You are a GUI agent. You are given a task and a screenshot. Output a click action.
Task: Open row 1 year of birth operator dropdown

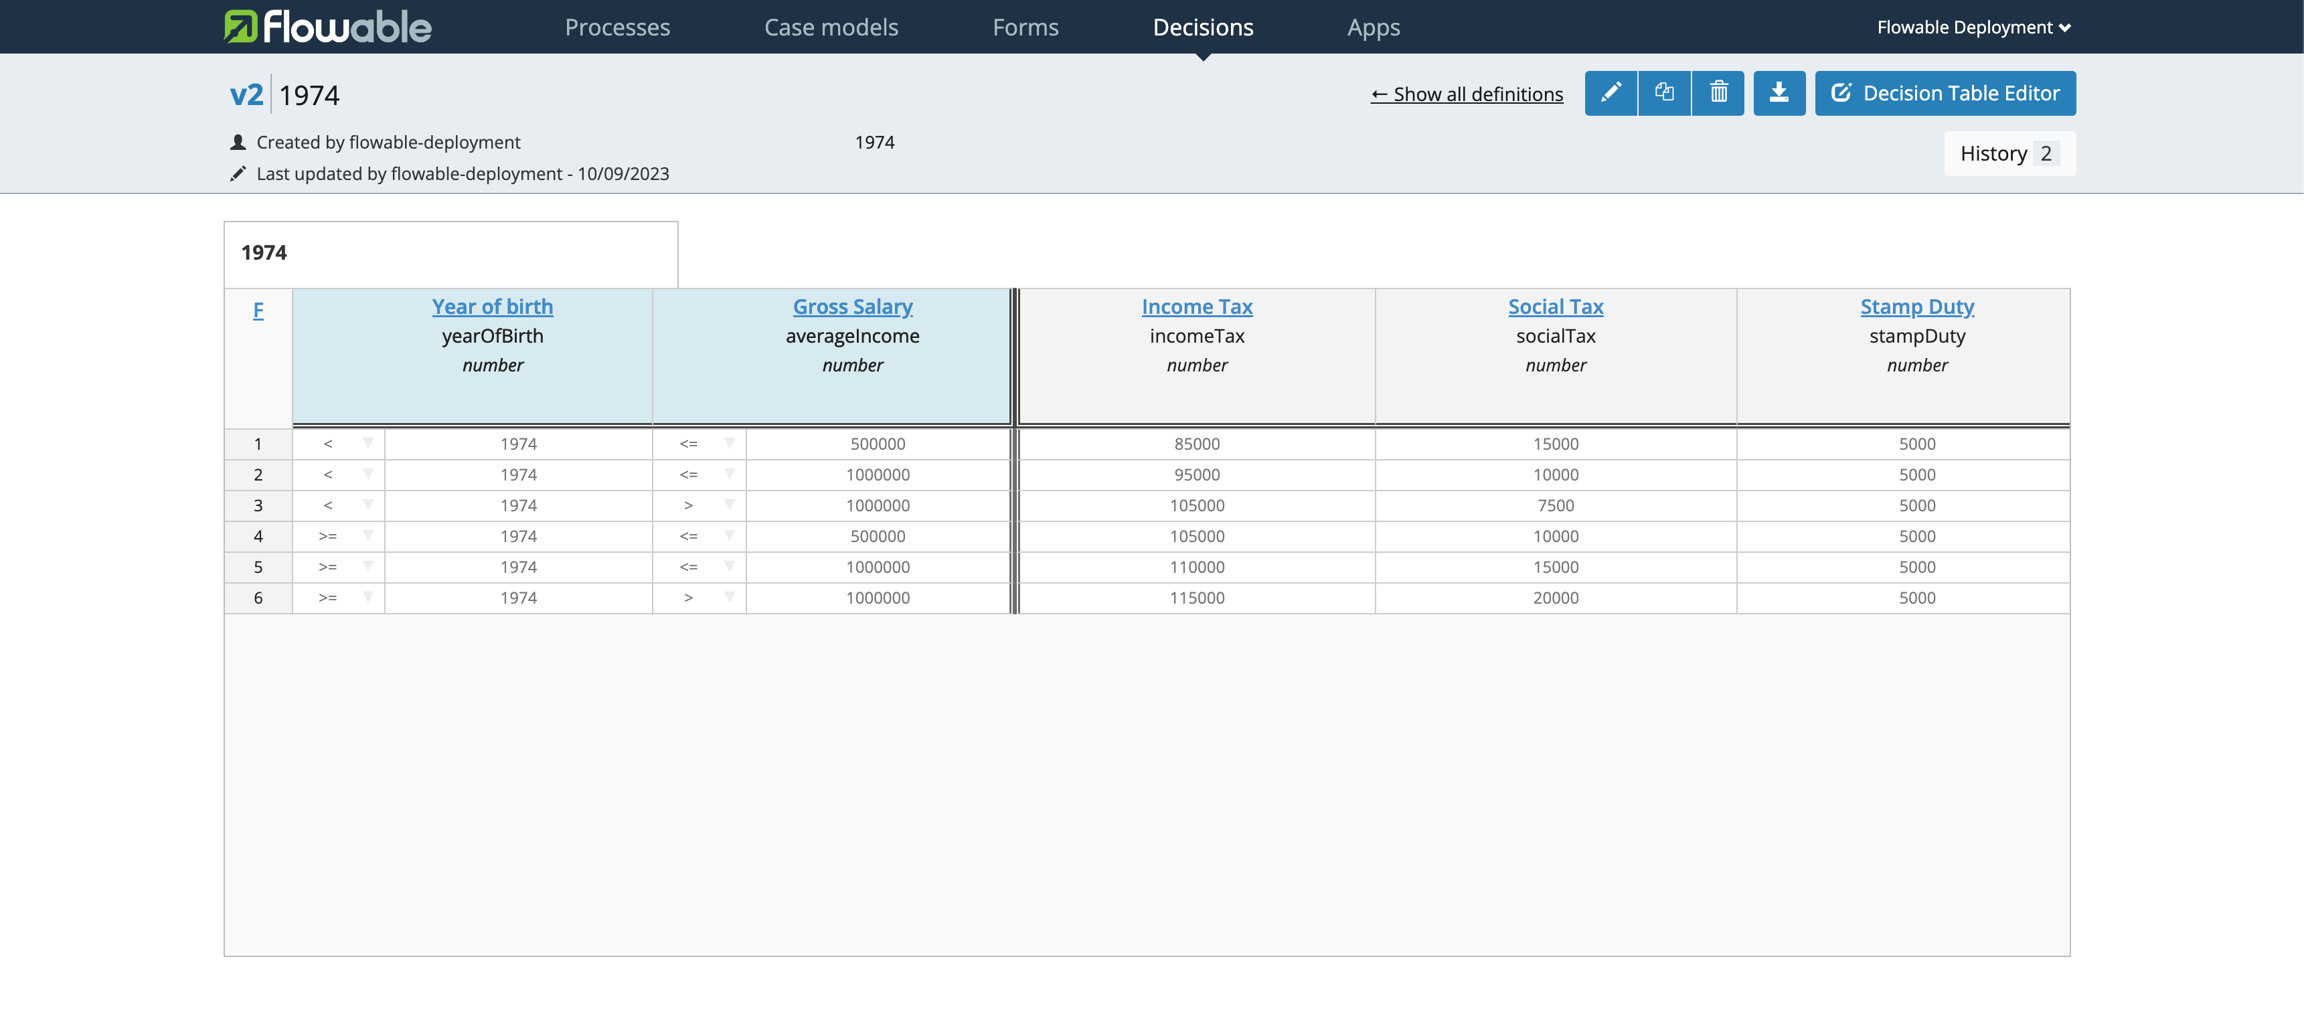click(367, 443)
